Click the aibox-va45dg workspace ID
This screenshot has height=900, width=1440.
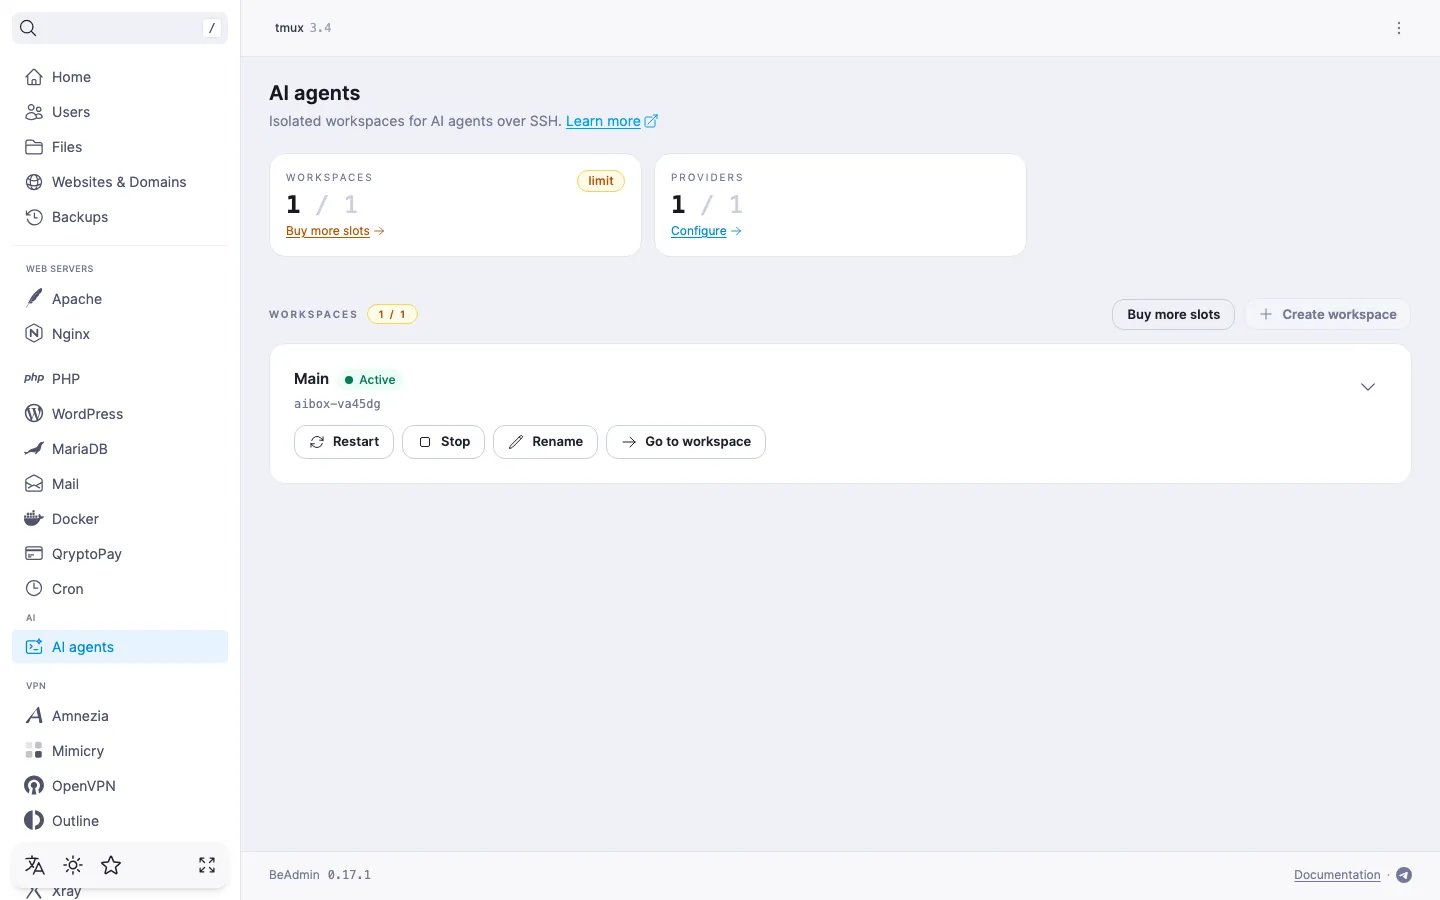point(337,404)
